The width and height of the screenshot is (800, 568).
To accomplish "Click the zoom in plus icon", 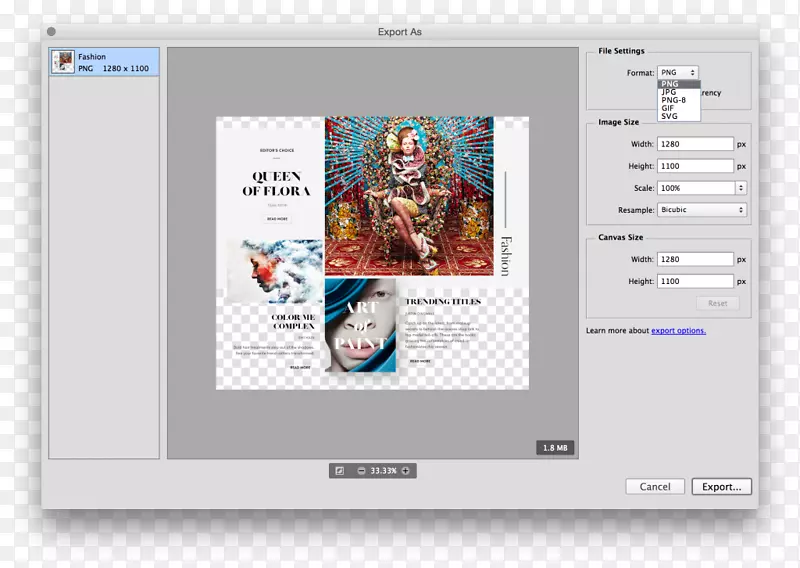I will click(406, 471).
